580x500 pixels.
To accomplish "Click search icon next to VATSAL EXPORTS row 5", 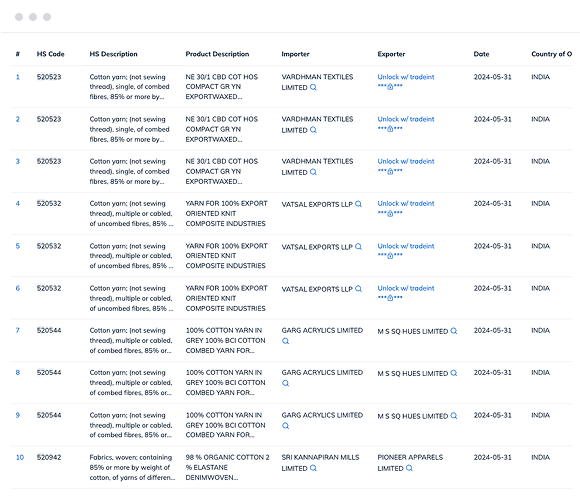I will click(358, 246).
